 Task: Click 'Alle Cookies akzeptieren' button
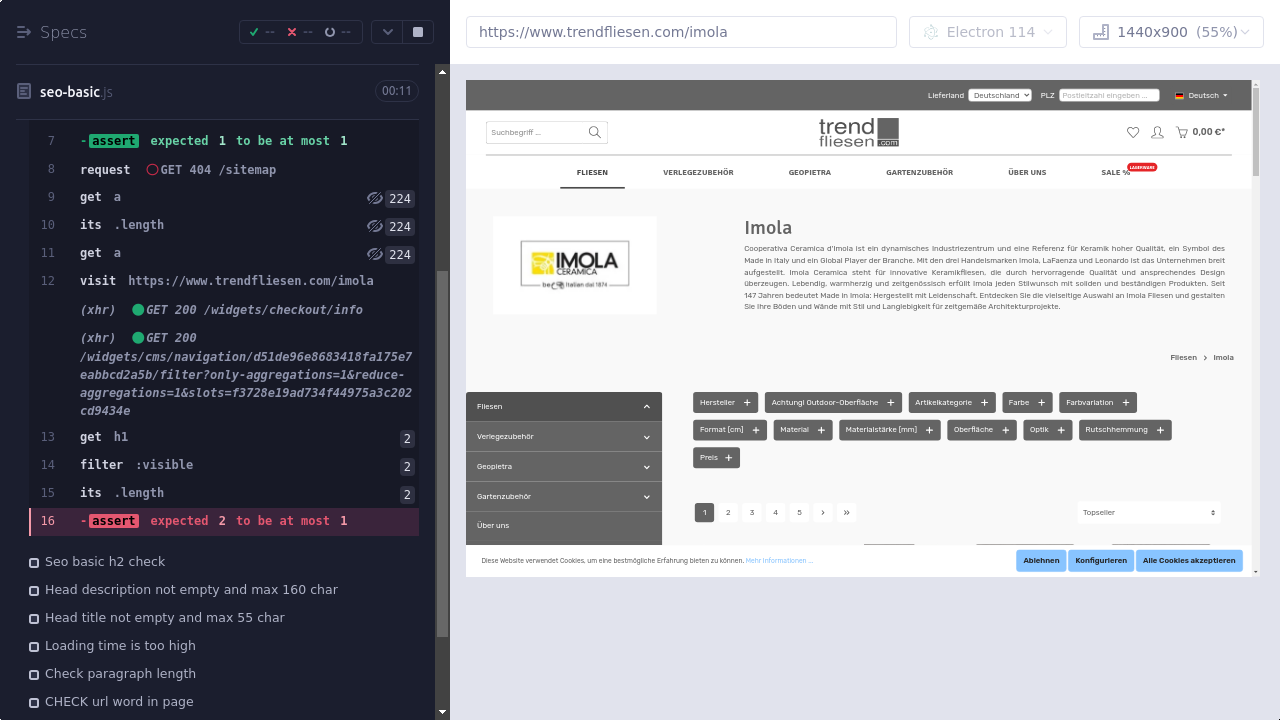(x=1188, y=561)
